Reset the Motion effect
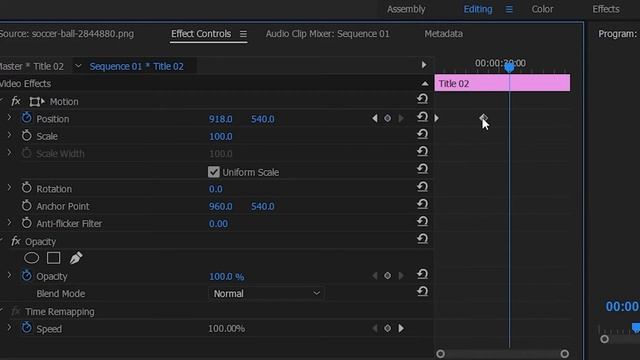This screenshot has height=360, width=640. [422, 99]
